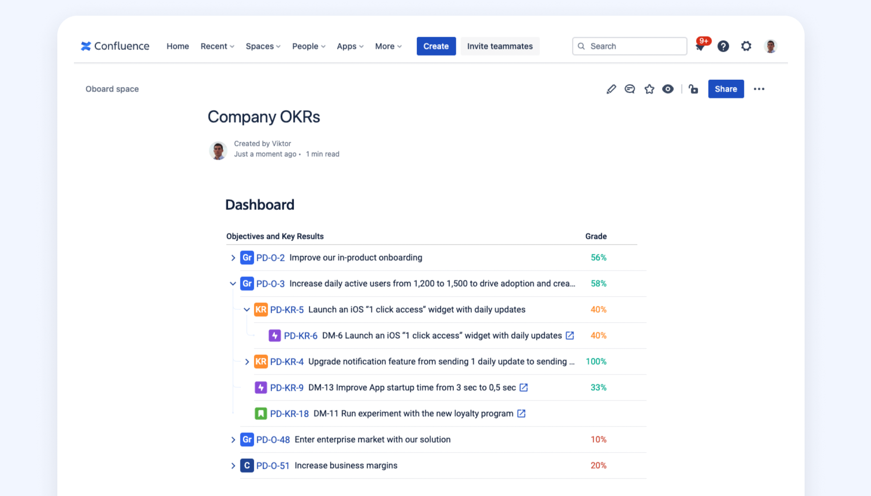The width and height of the screenshot is (871, 496).
Task: Open the PD-KR-4 link
Action: pos(287,362)
